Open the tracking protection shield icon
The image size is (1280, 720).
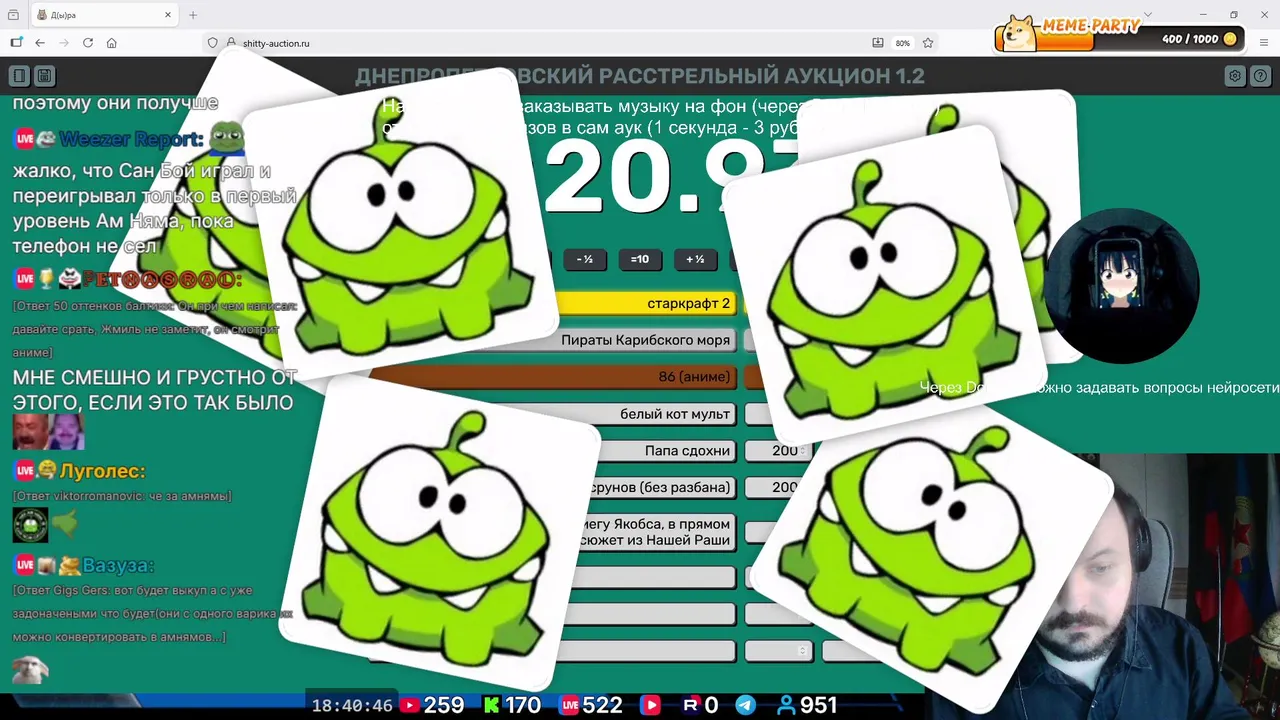(212, 43)
